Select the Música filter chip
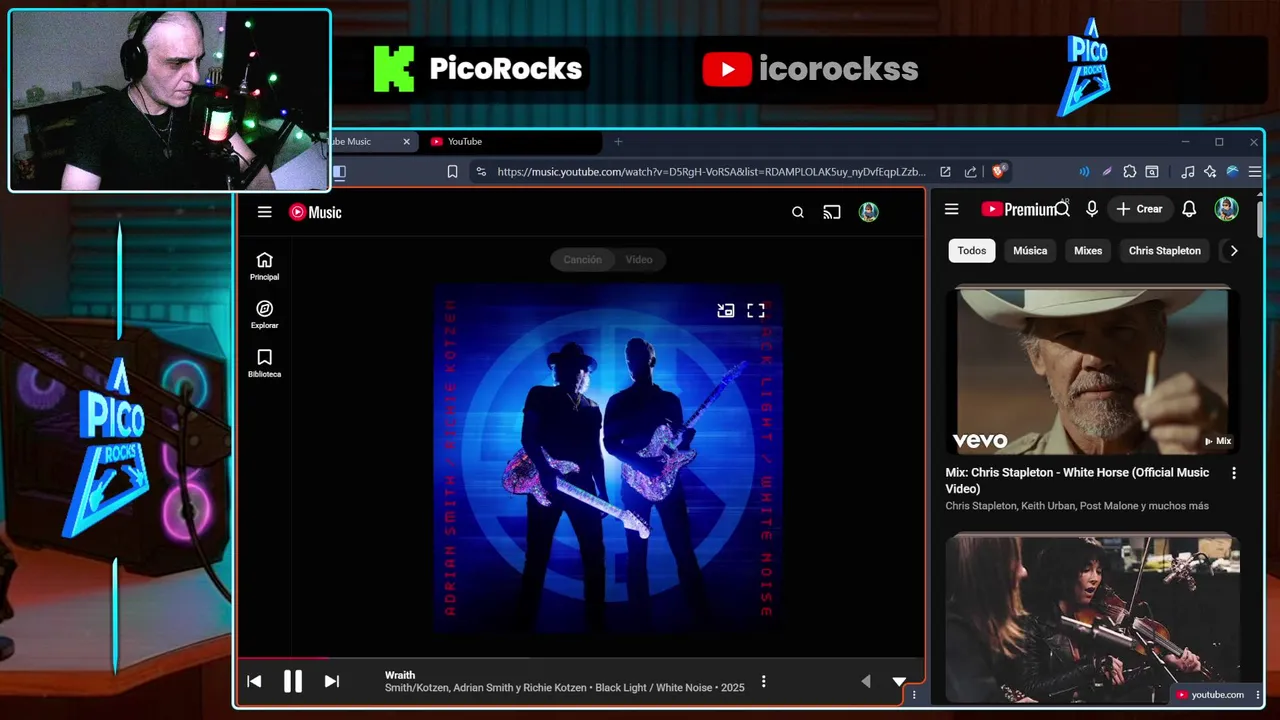Screen dimensions: 1280x720 click(1030, 251)
